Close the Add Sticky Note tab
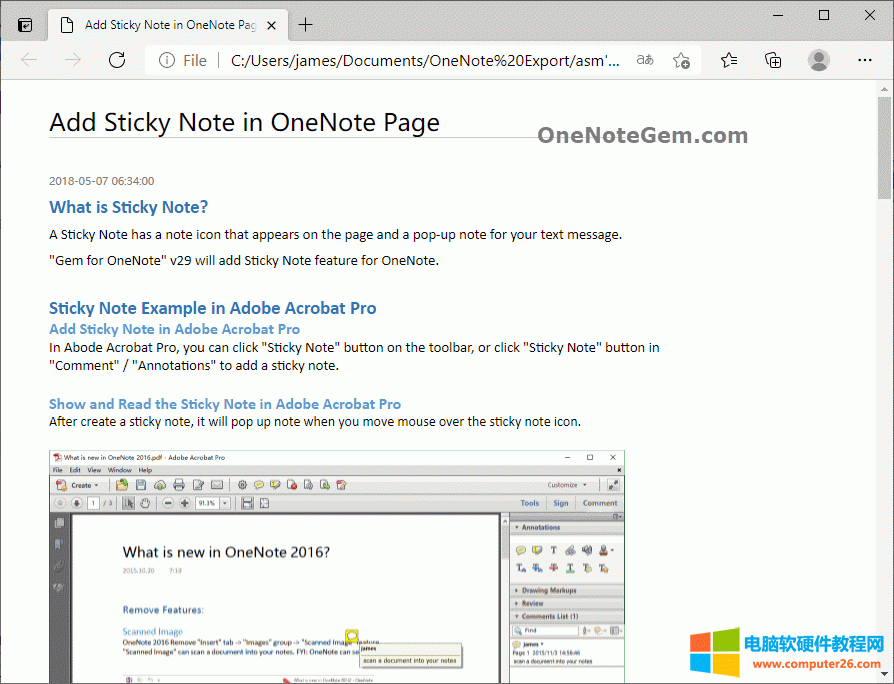 (272, 25)
